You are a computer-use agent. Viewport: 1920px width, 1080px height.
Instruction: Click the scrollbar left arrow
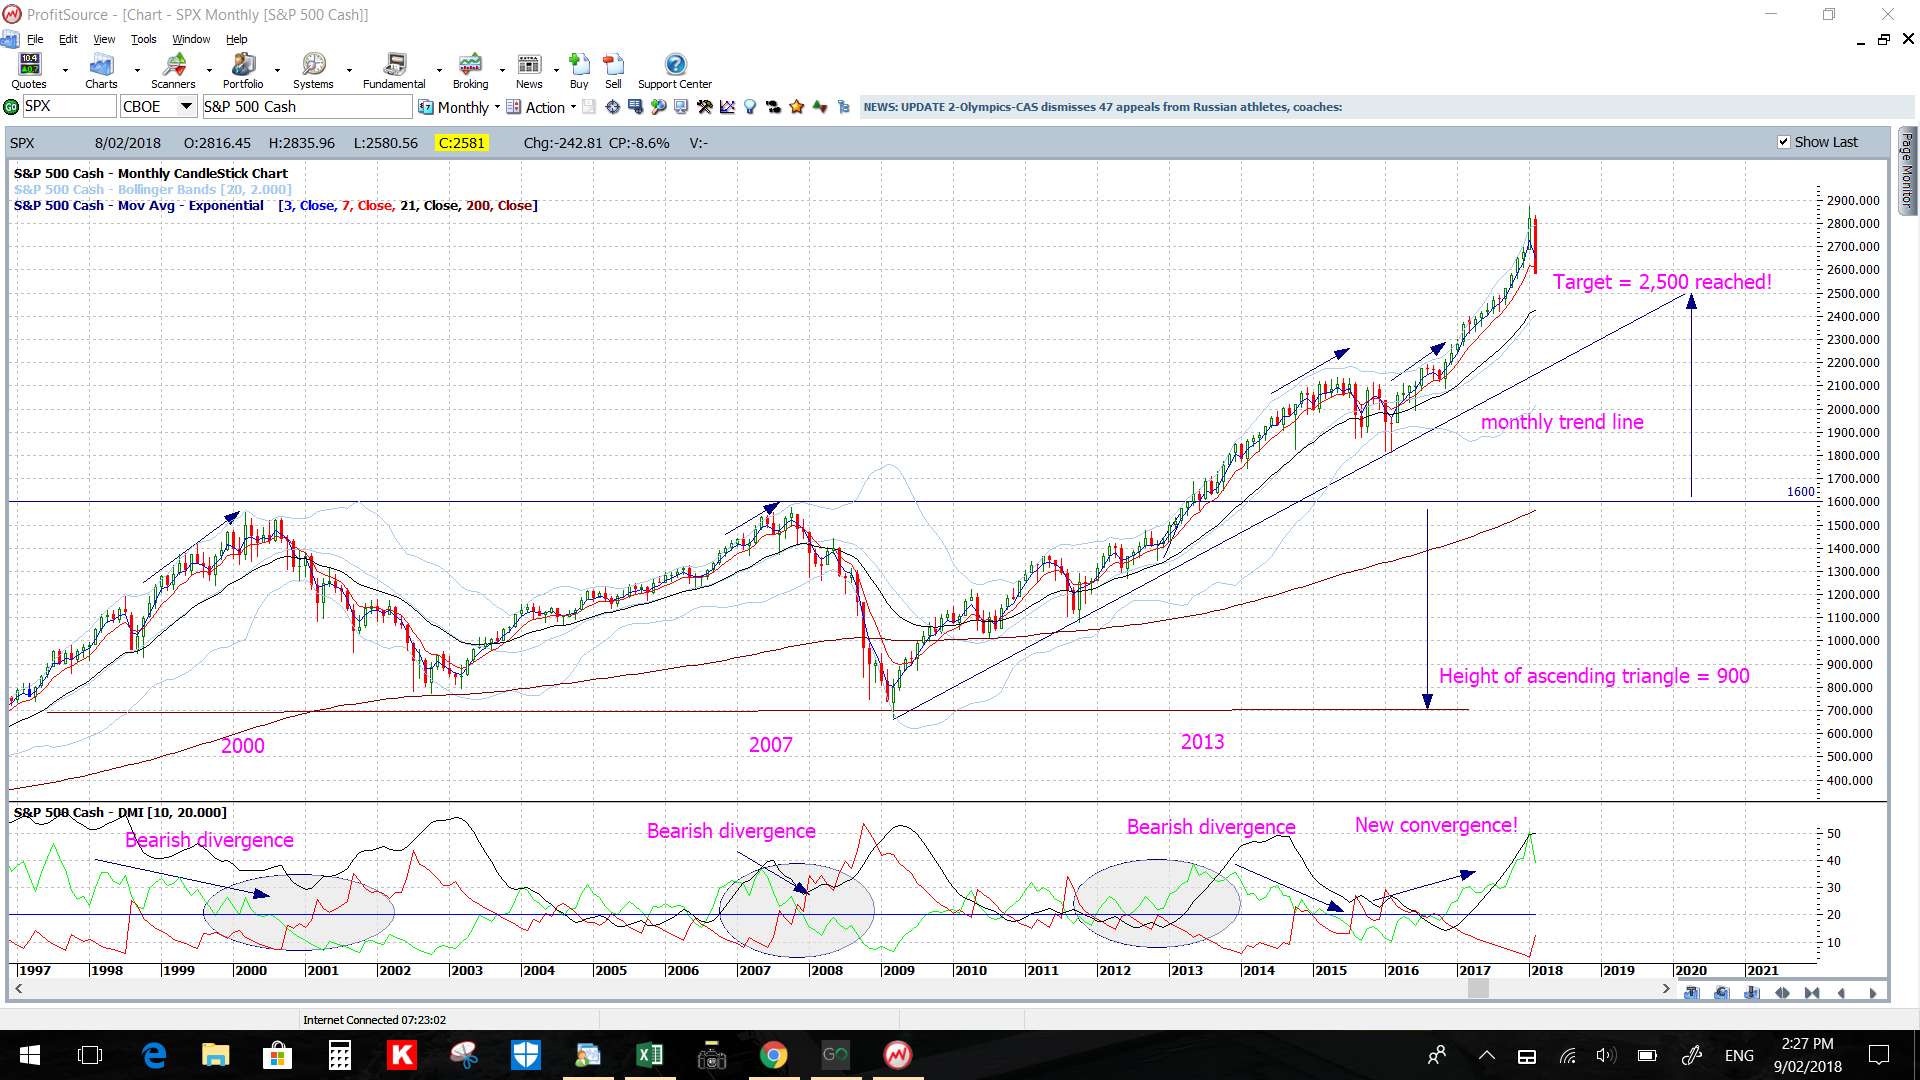[x=18, y=989]
